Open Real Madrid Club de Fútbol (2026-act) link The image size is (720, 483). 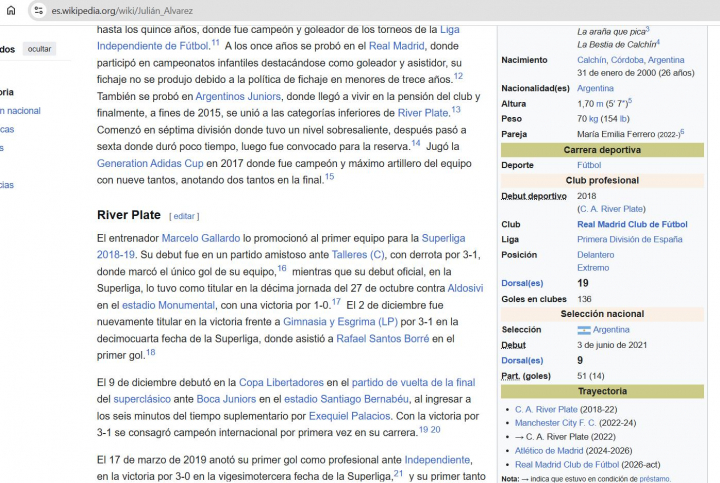pyautogui.click(x=567, y=465)
